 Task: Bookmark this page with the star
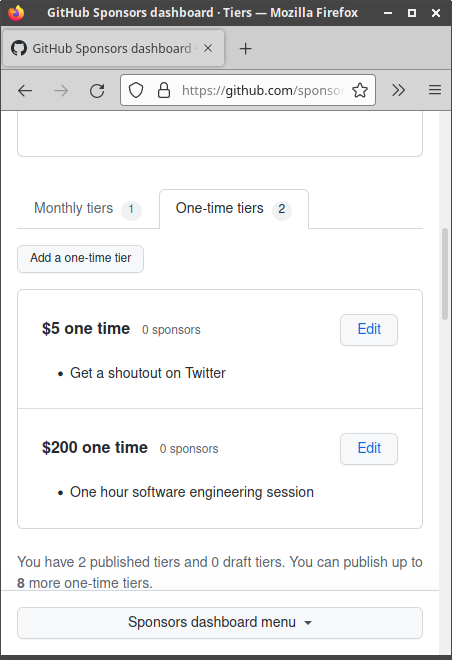[360, 90]
